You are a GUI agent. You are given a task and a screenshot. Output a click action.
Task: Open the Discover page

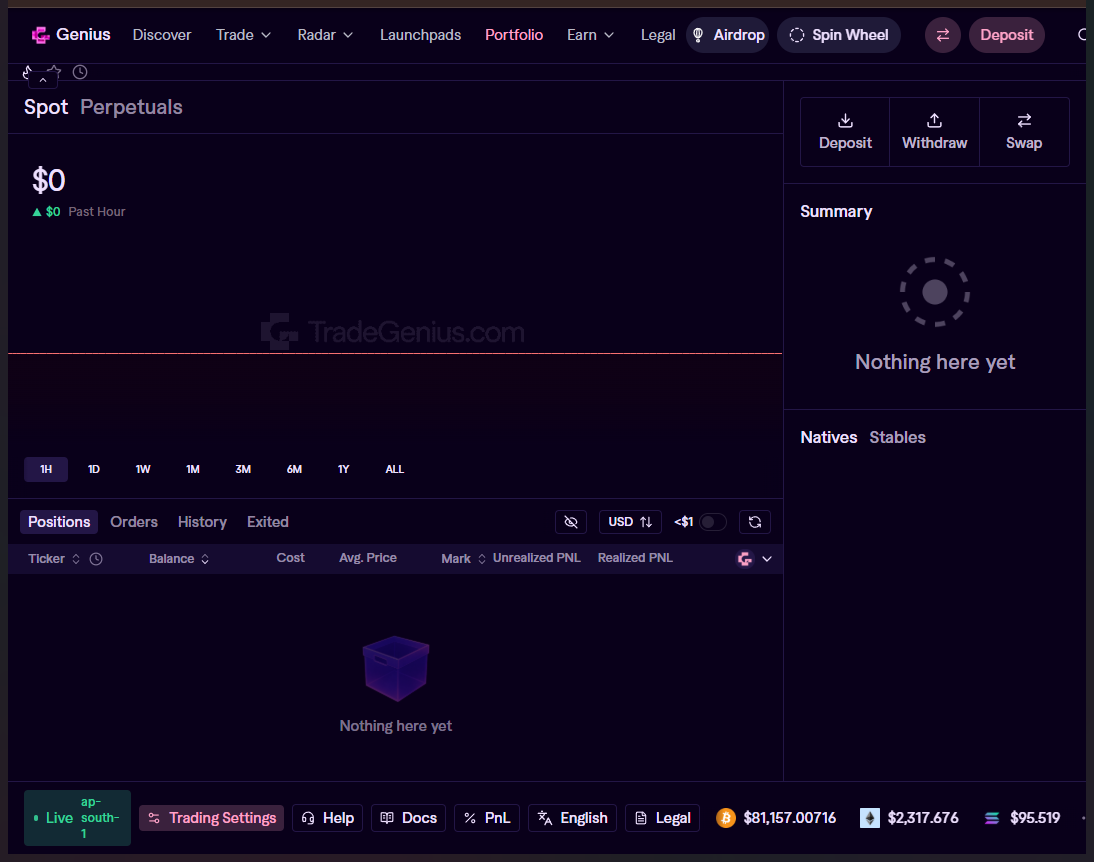pyautogui.click(x=162, y=35)
